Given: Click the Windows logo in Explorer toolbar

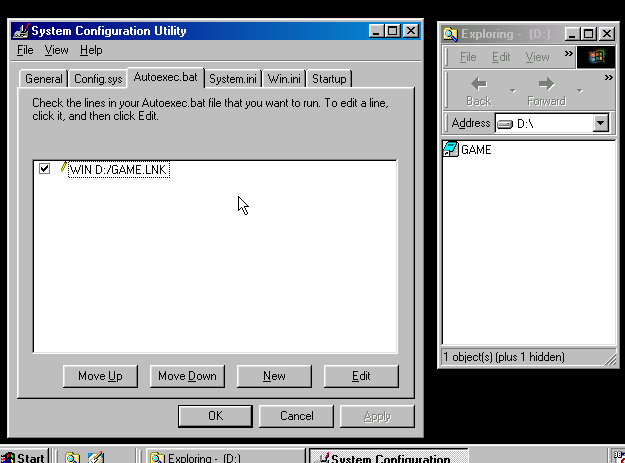Looking at the screenshot, I should click(596, 57).
